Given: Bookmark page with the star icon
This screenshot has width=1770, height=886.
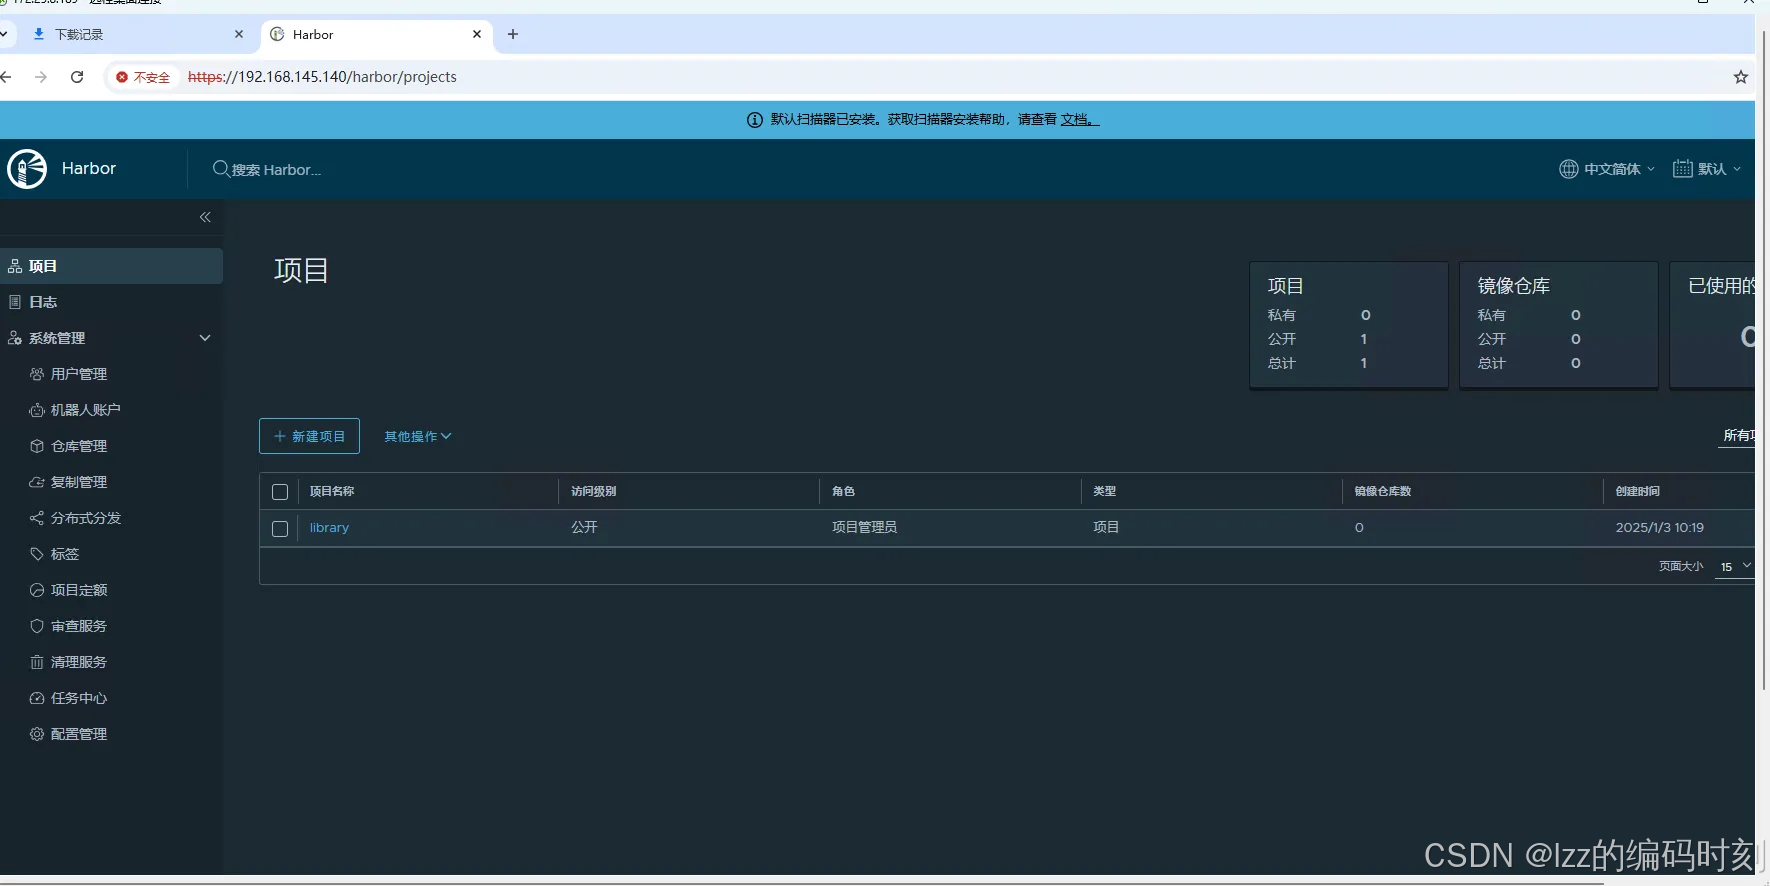Looking at the screenshot, I should [1741, 77].
